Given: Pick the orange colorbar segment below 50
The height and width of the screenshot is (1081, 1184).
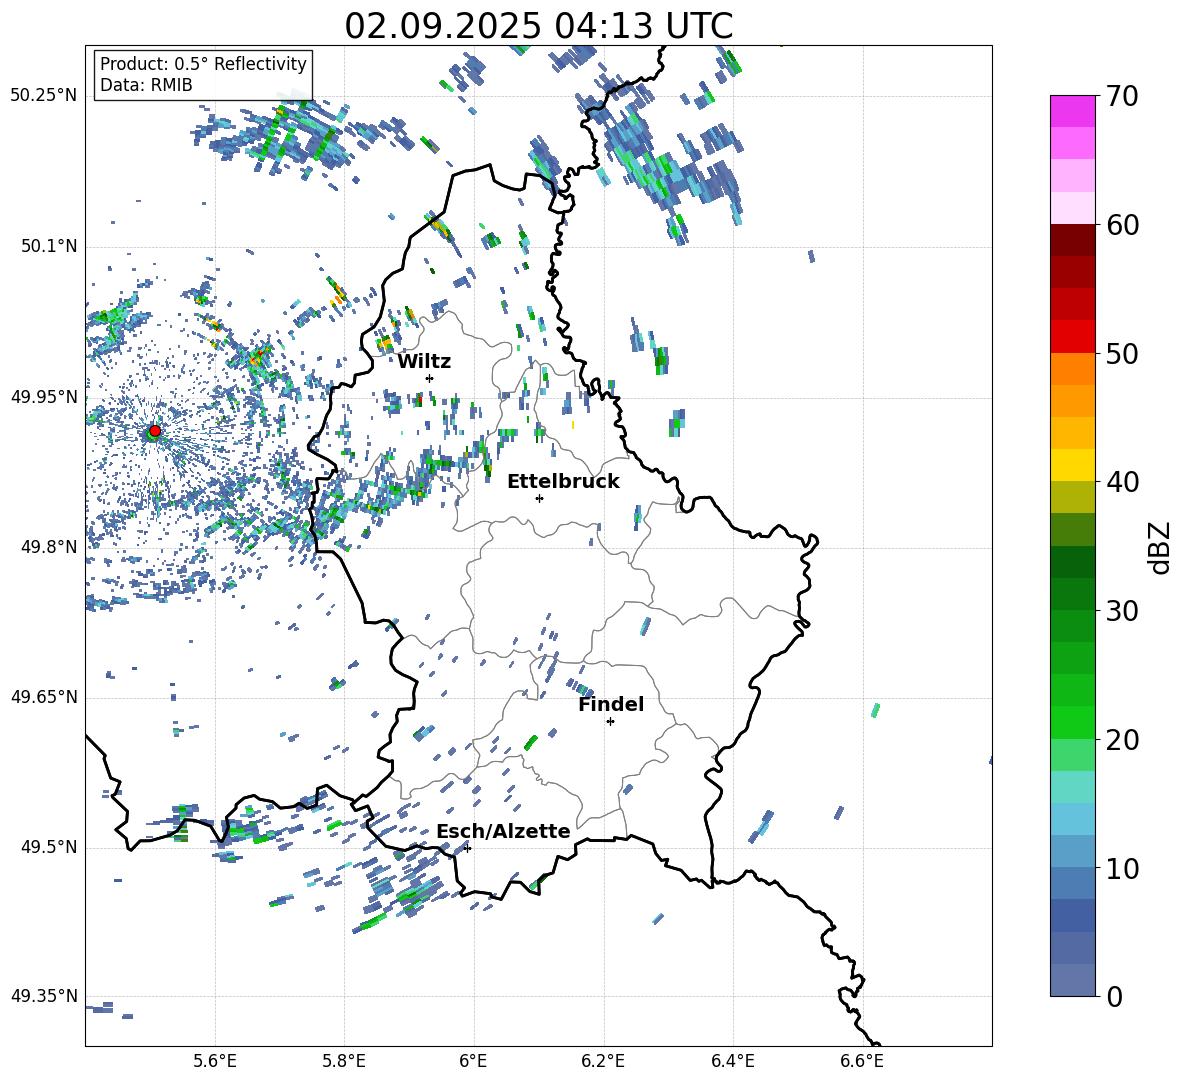Looking at the screenshot, I should pos(1073,369).
